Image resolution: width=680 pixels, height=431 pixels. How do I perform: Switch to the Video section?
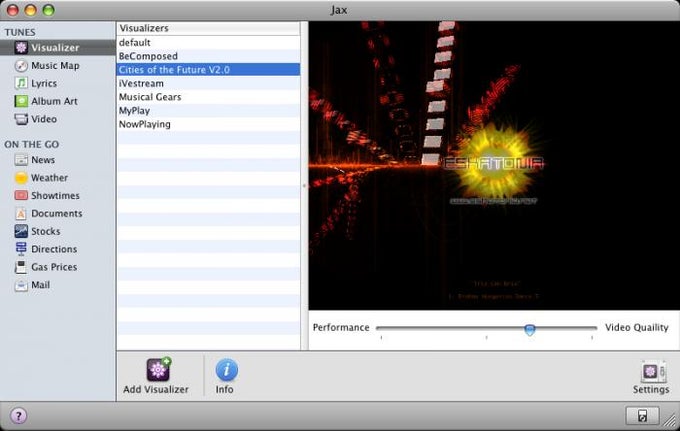point(36,119)
